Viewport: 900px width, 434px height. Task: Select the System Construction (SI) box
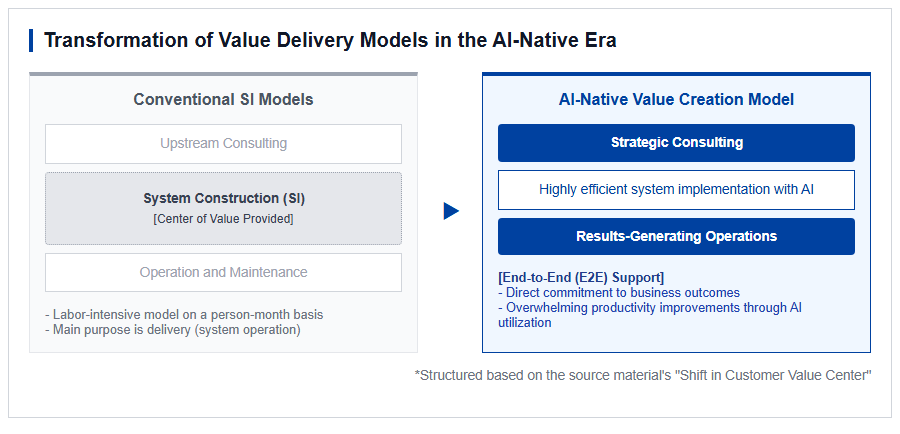tap(223, 208)
